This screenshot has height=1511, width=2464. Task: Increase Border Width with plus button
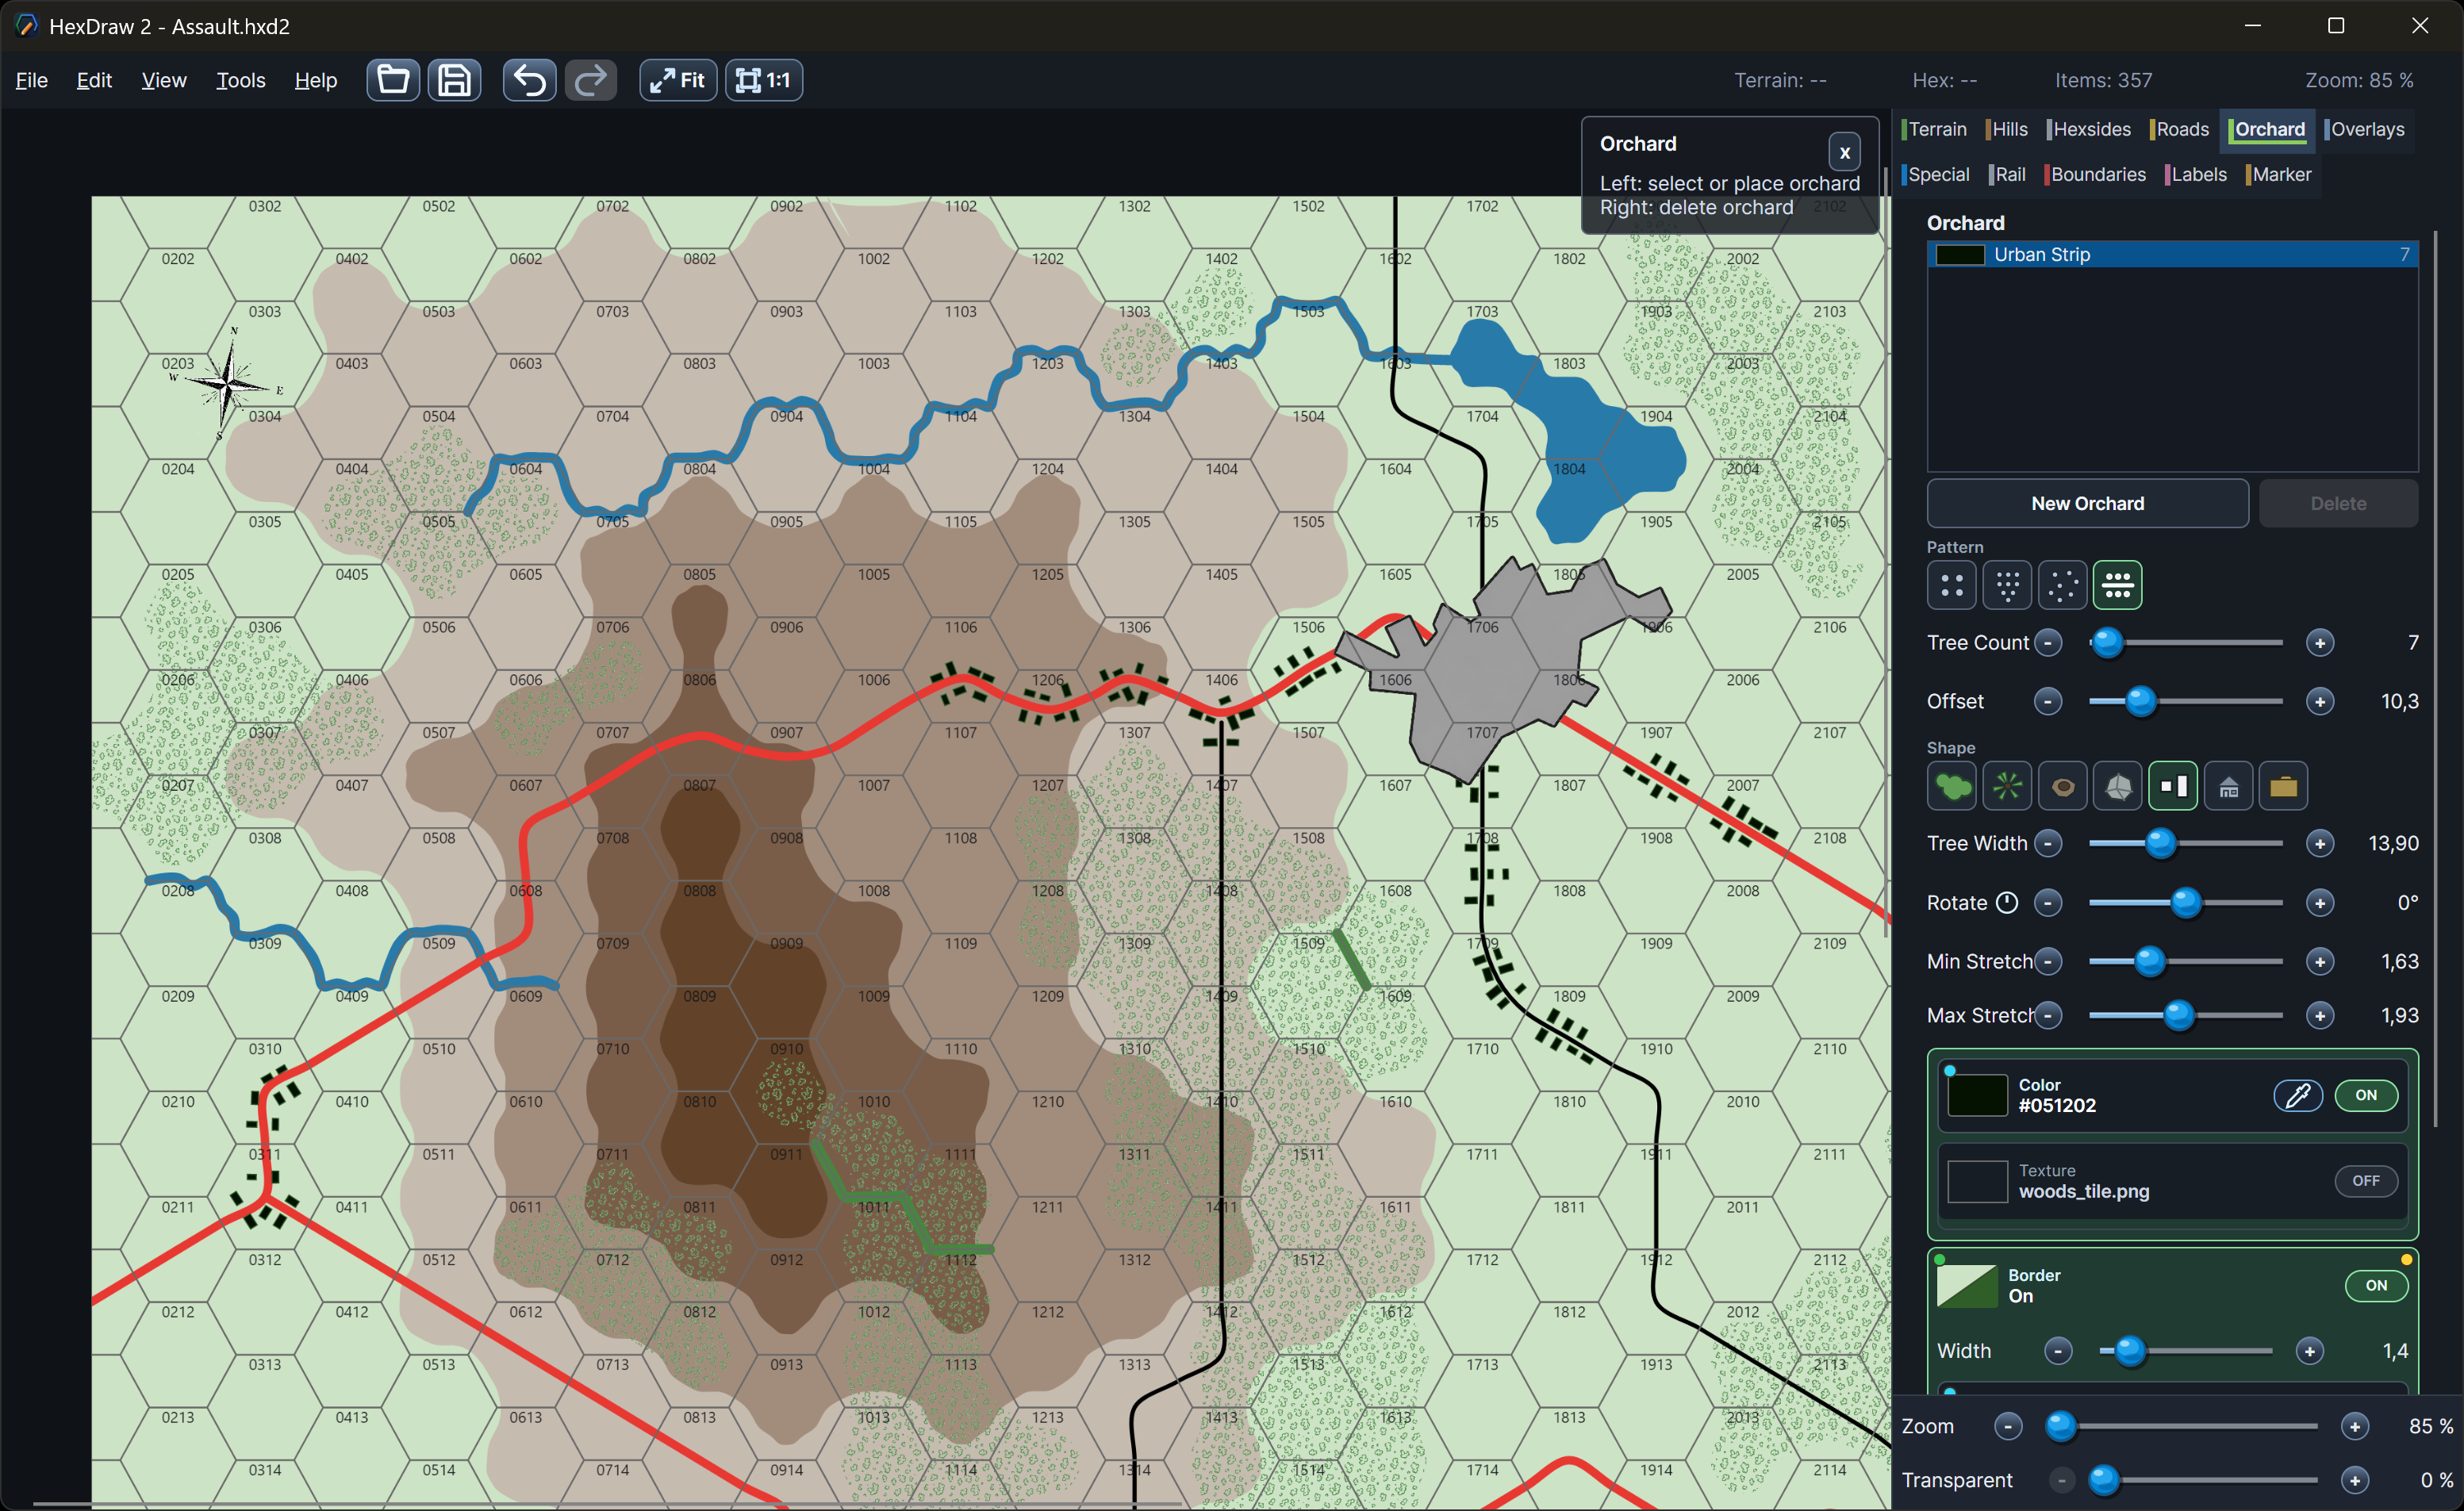tap(2309, 1351)
